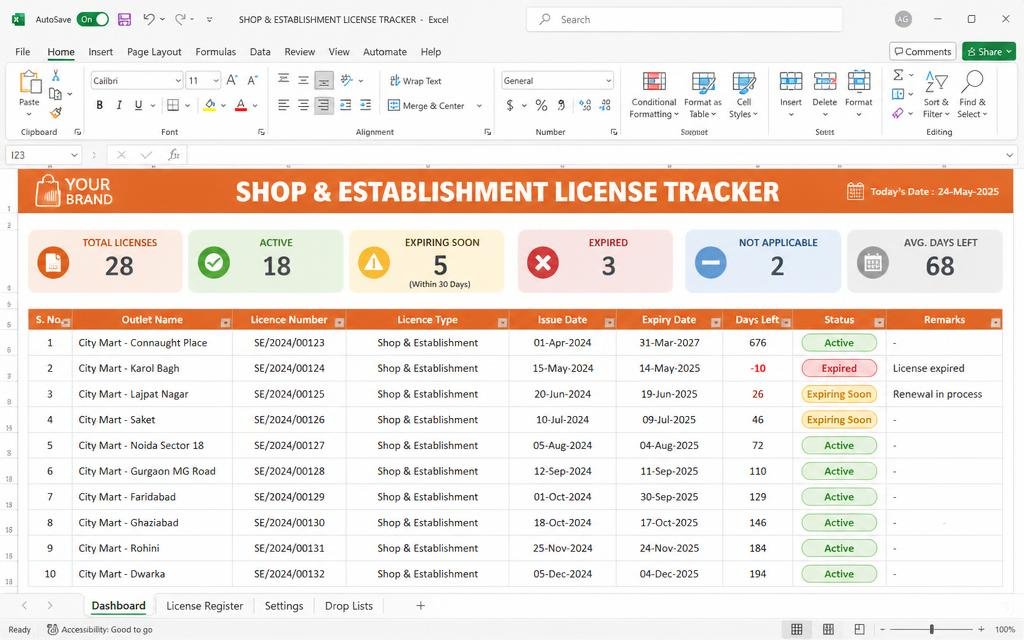Add a new sheet with plus button
Viewport: 1024px width, 640px height.
[x=421, y=606]
